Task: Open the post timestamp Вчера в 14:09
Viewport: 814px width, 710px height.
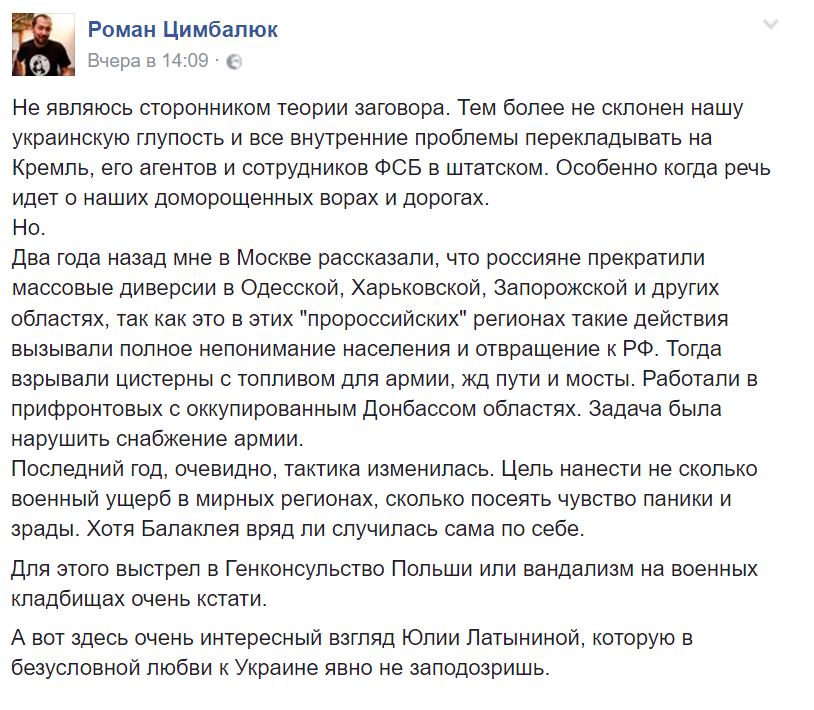Action: 148,61
